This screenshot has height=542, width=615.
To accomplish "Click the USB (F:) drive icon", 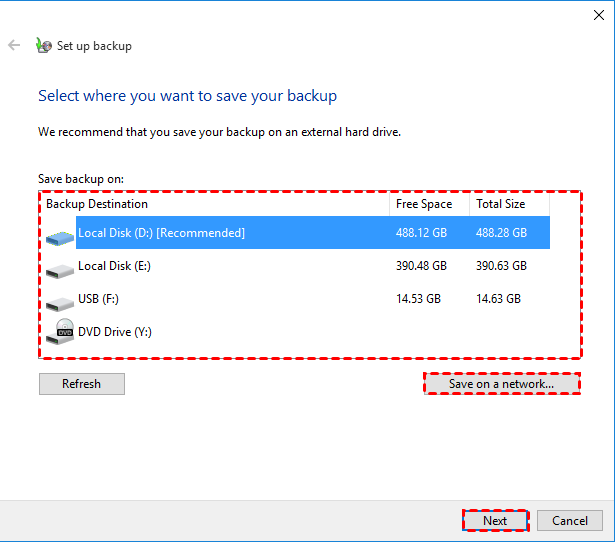I will click(60, 300).
